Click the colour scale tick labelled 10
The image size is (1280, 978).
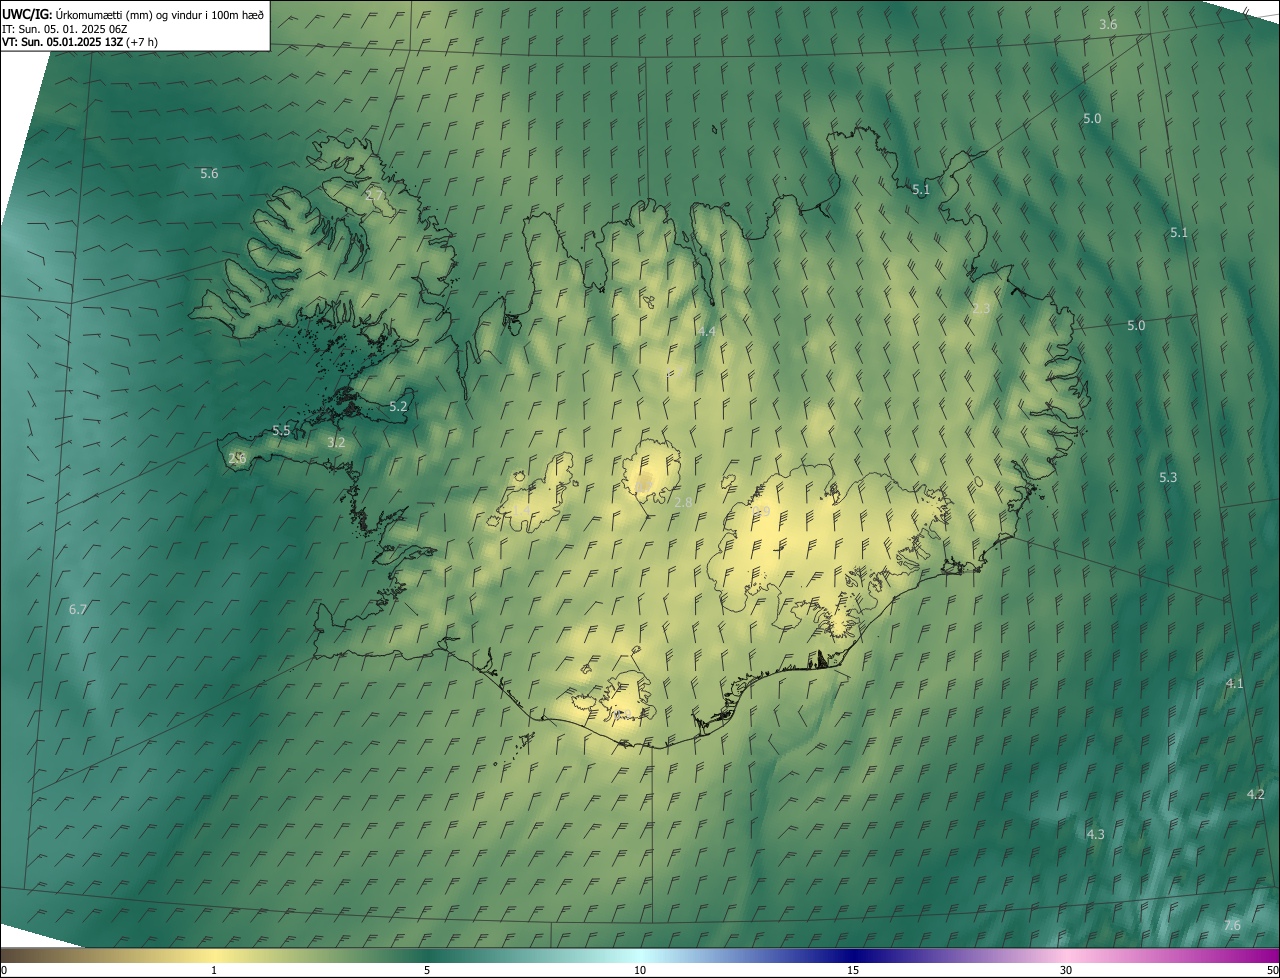pyautogui.click(x=640, y=971)
